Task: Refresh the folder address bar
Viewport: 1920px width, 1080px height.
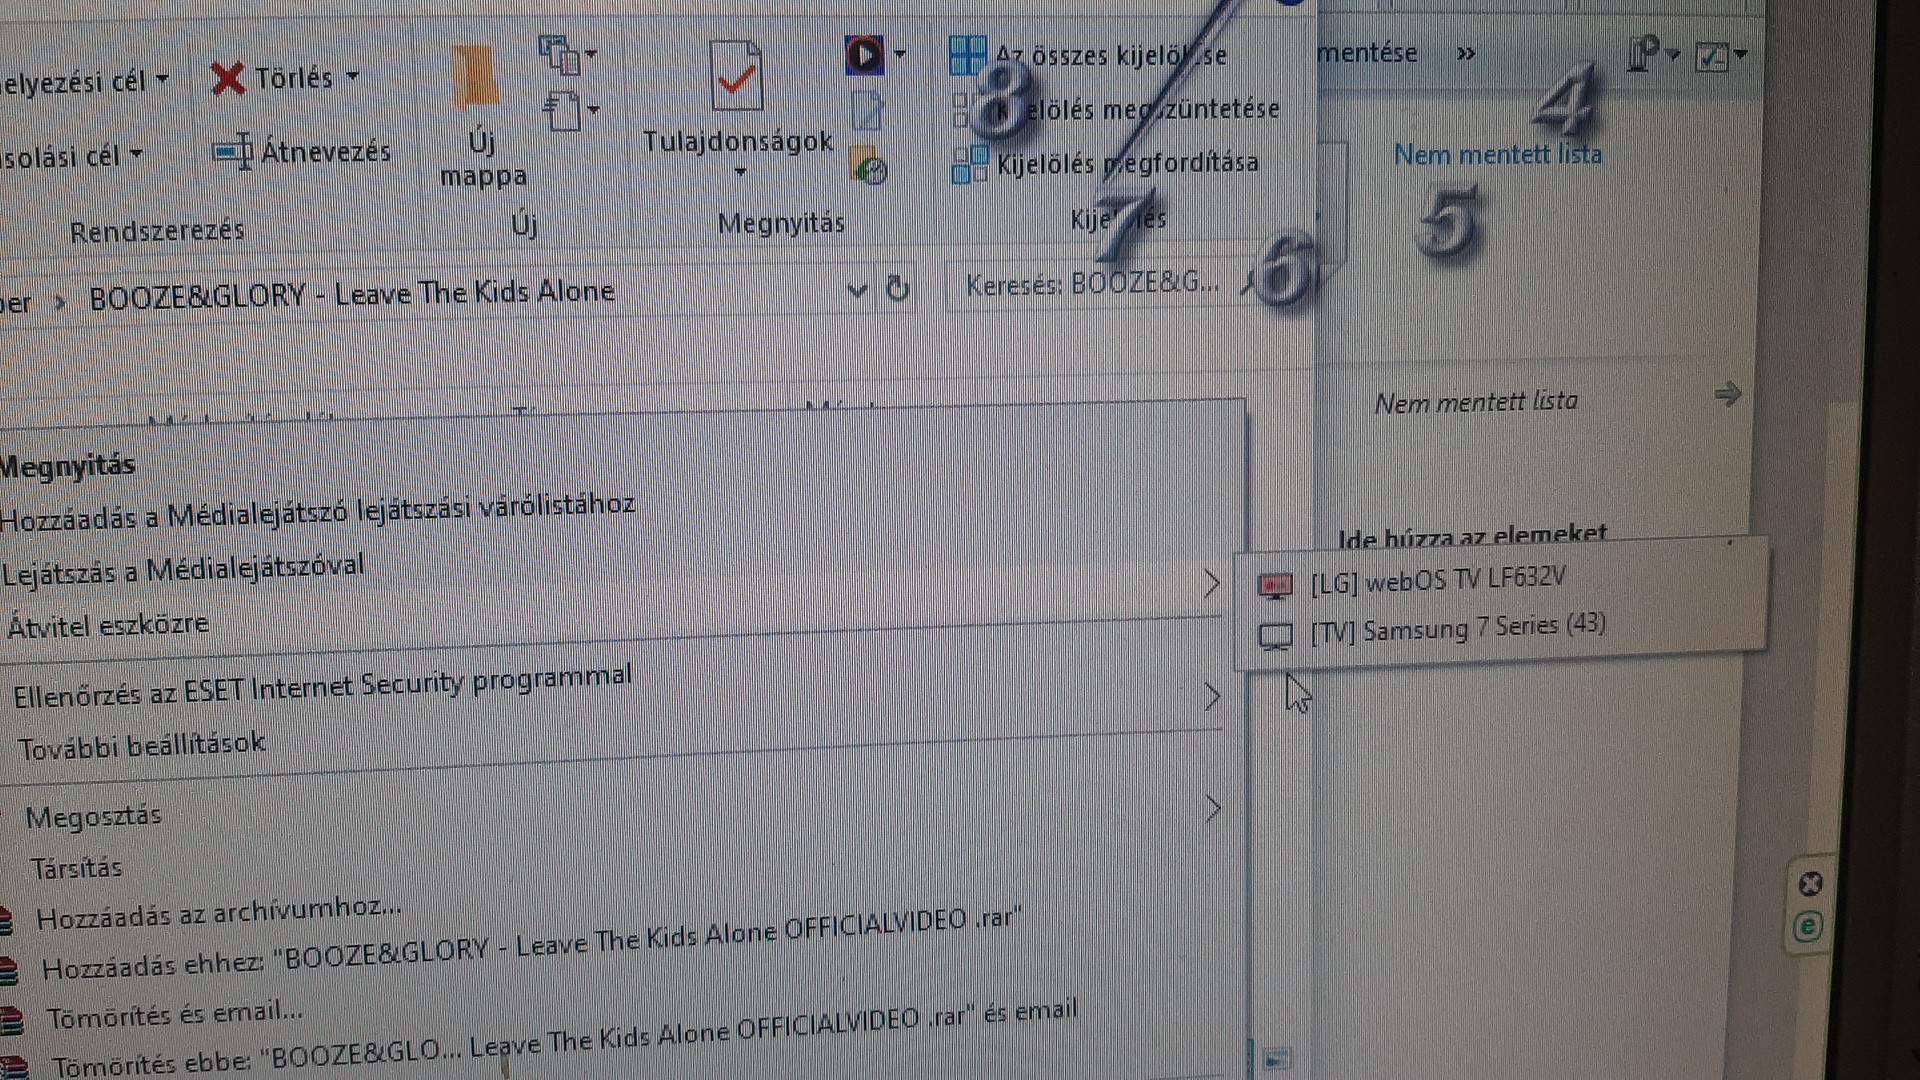Action: (x=897, y=289)
